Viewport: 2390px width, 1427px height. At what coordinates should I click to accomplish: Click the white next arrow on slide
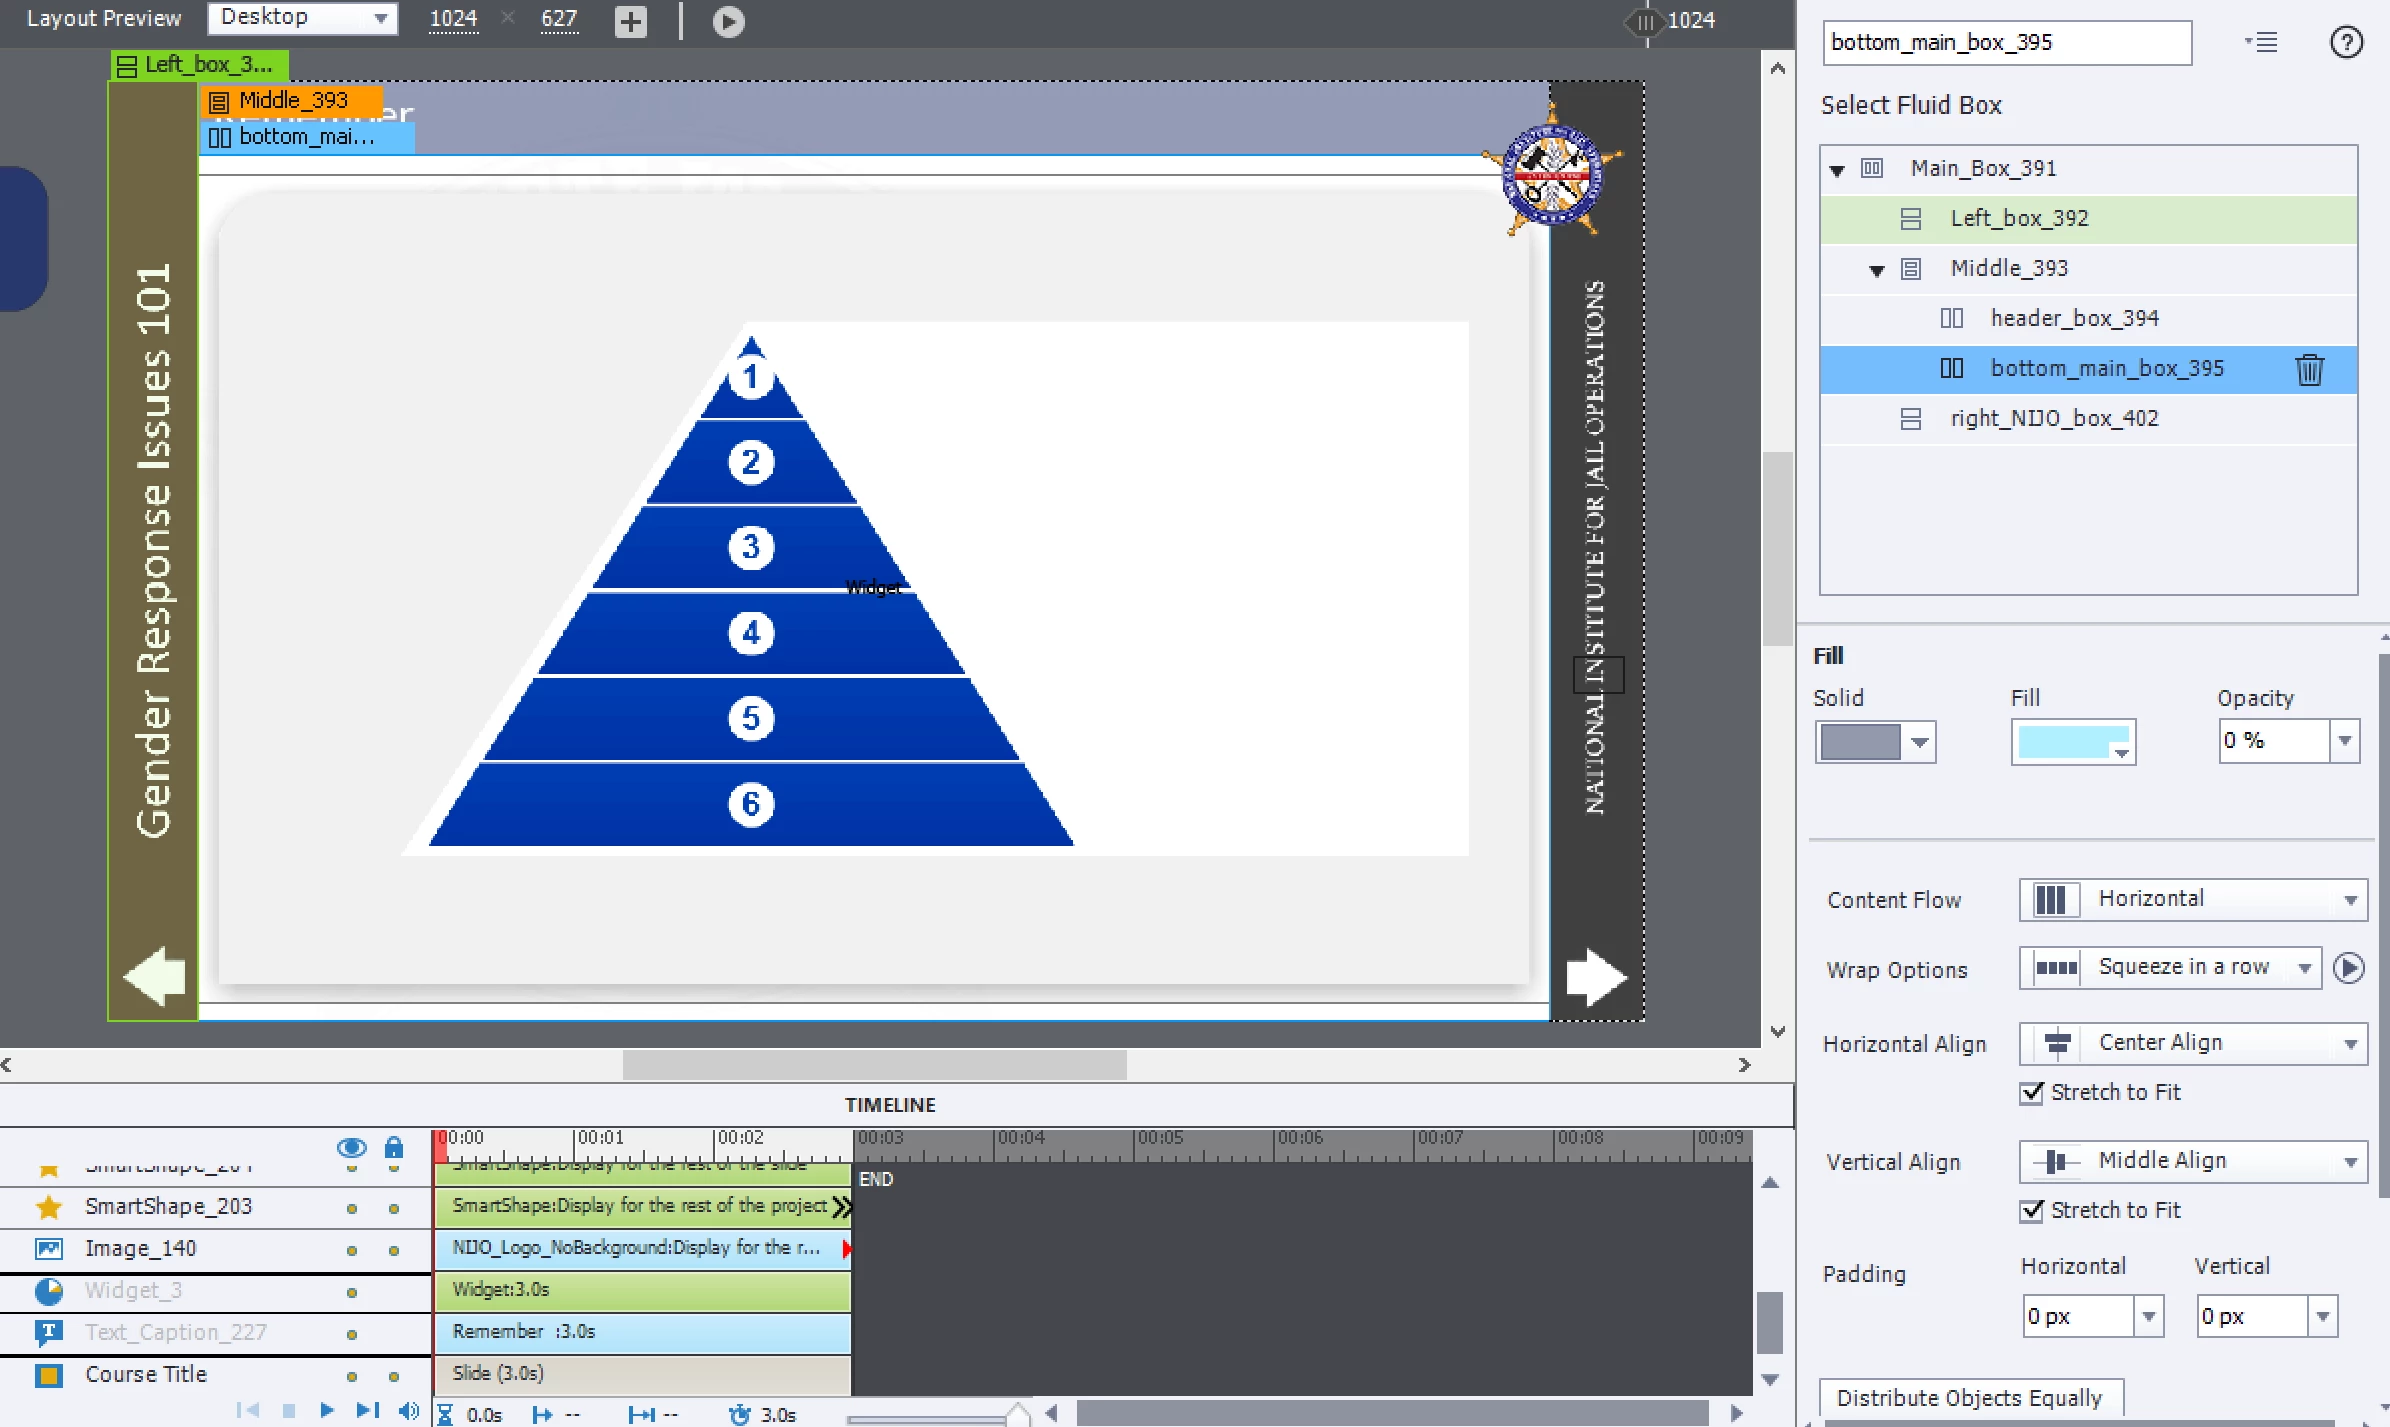click(x=1596, y=976)
